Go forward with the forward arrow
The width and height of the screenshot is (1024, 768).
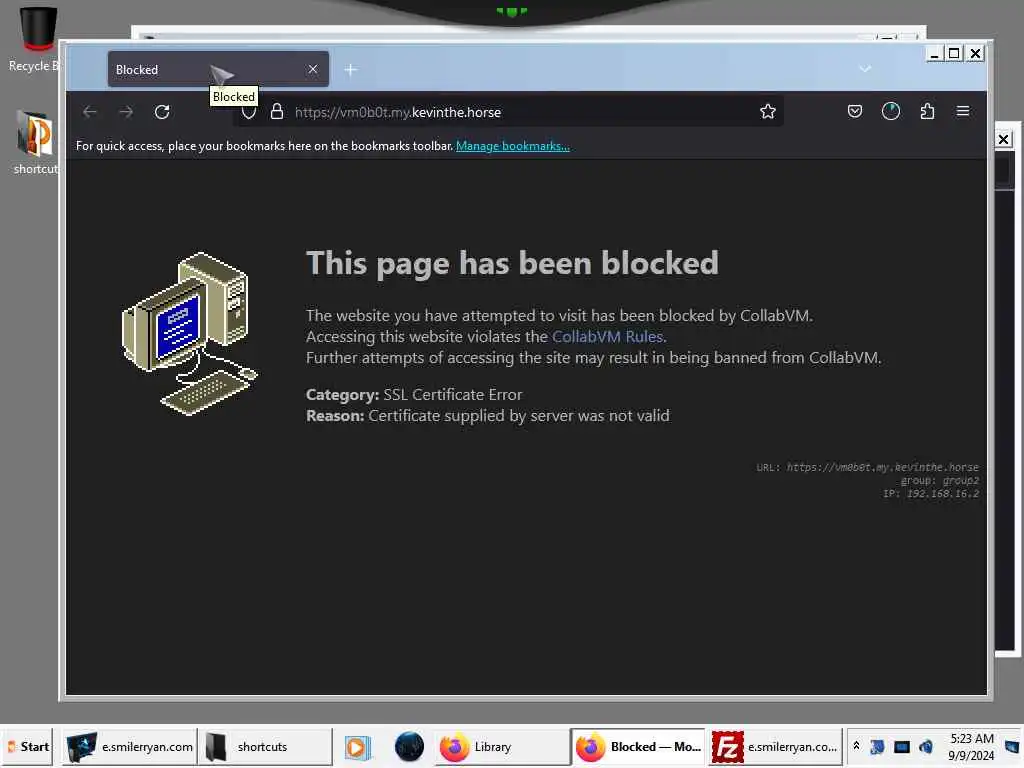pyautogui.click(x=126, y=112)
